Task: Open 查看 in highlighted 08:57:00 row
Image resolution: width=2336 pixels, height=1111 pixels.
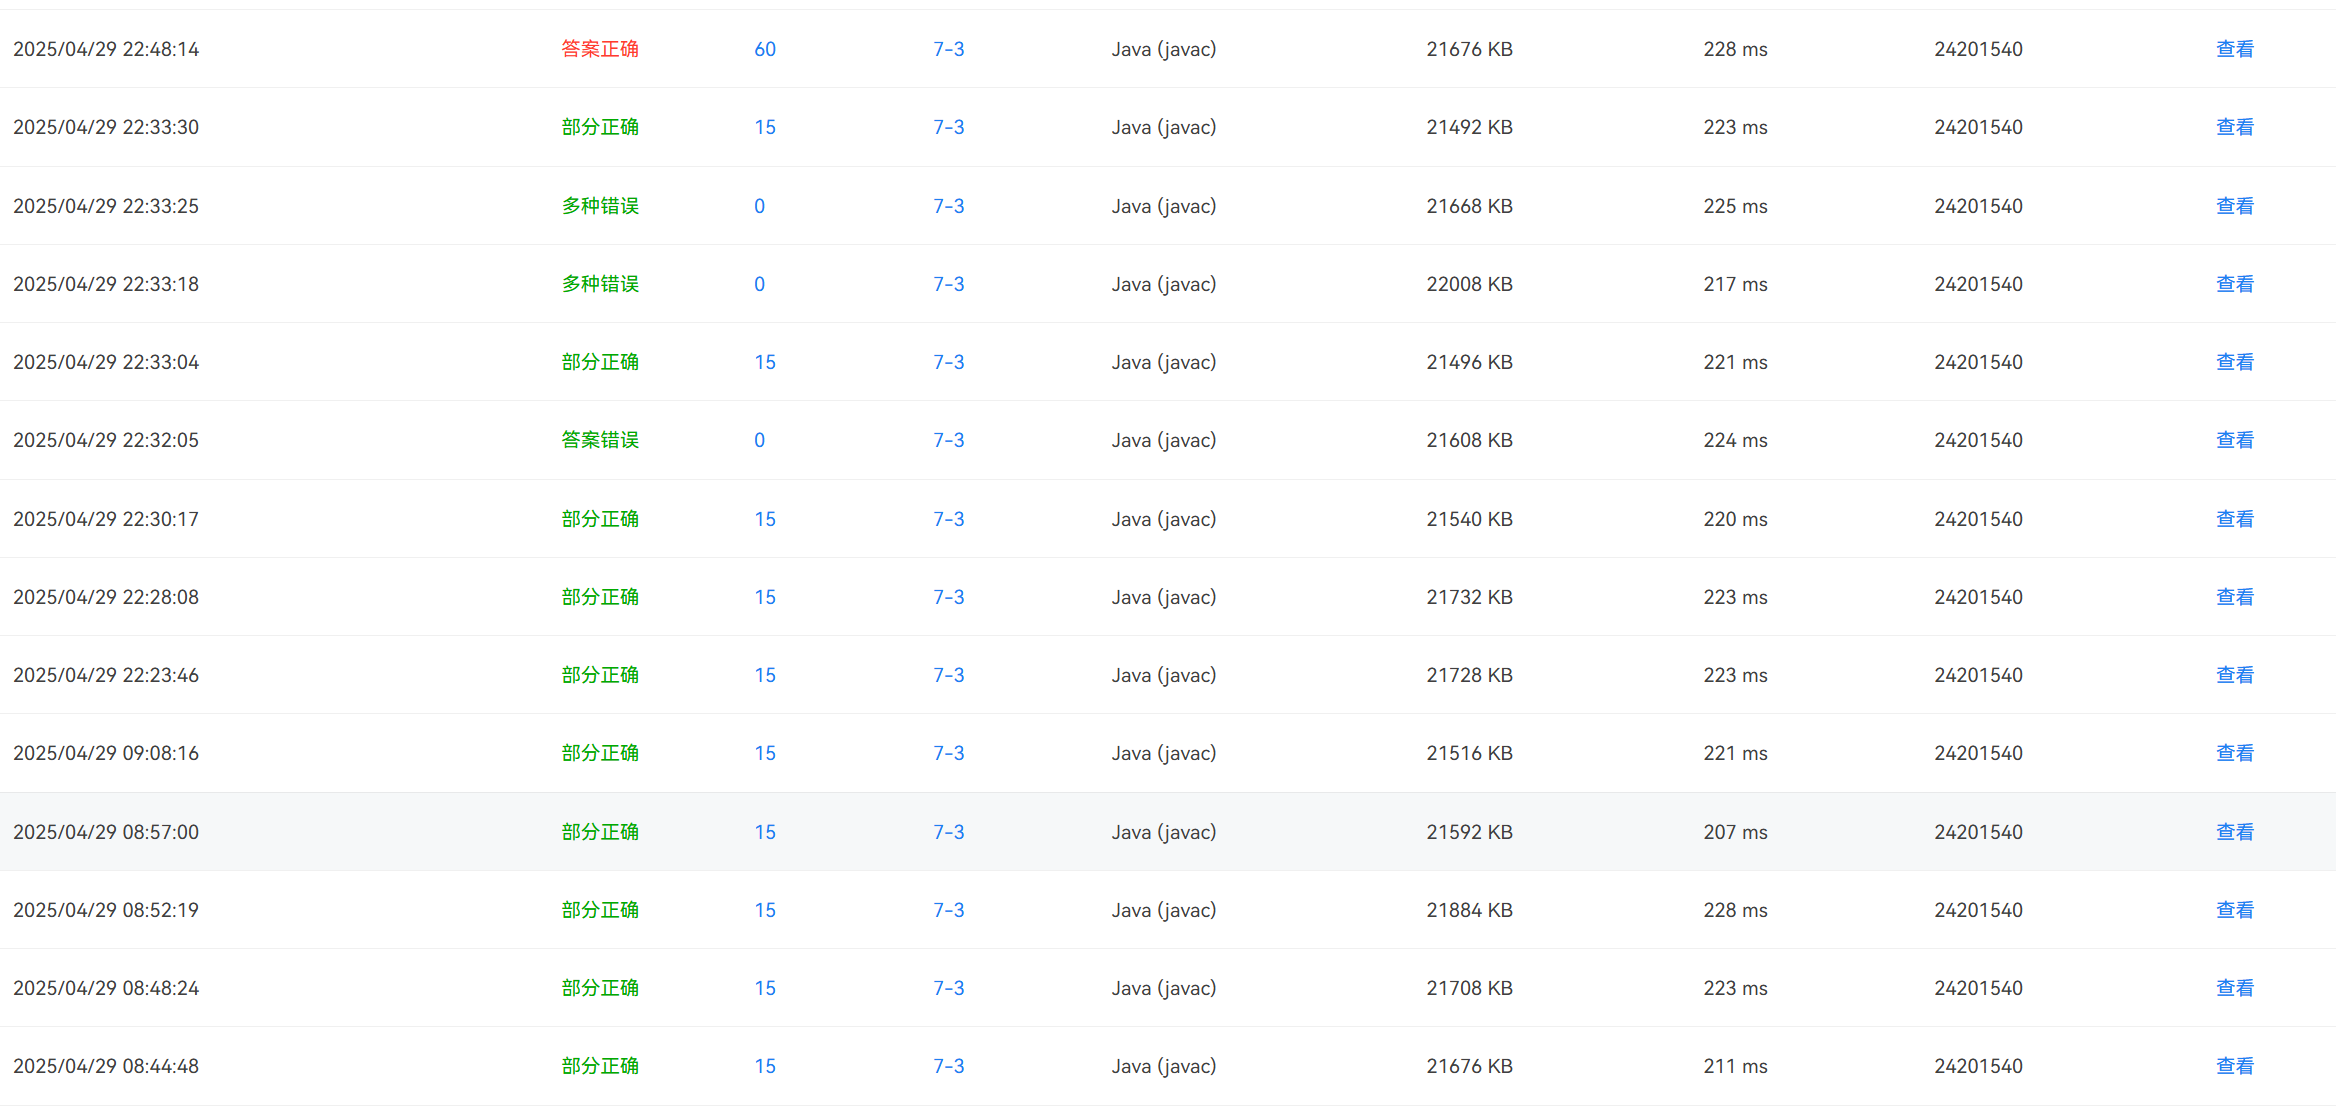Action: coord(2234,832)
